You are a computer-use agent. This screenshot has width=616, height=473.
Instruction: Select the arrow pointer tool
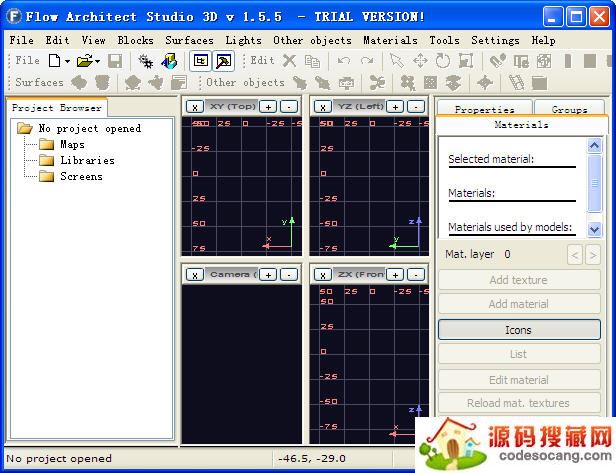coord(396,61)
